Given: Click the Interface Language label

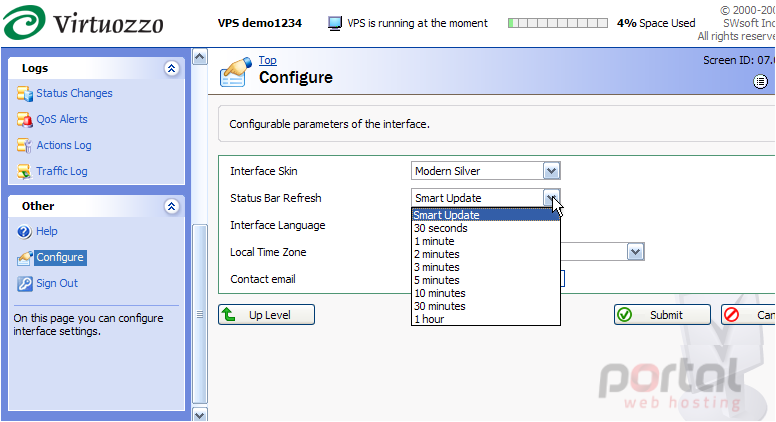Looking at the screenshot, I should (278, 225).
